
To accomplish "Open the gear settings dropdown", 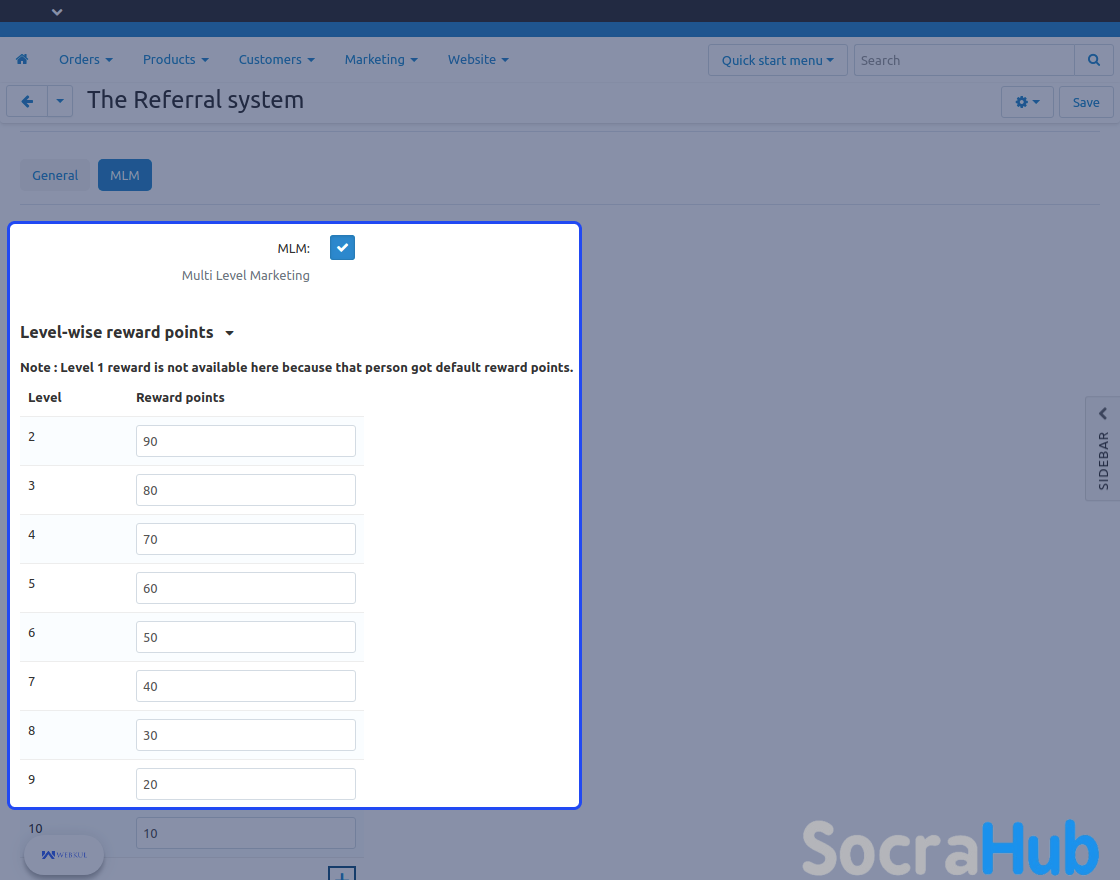I will pyautogui.click(x=1027, y=102).
